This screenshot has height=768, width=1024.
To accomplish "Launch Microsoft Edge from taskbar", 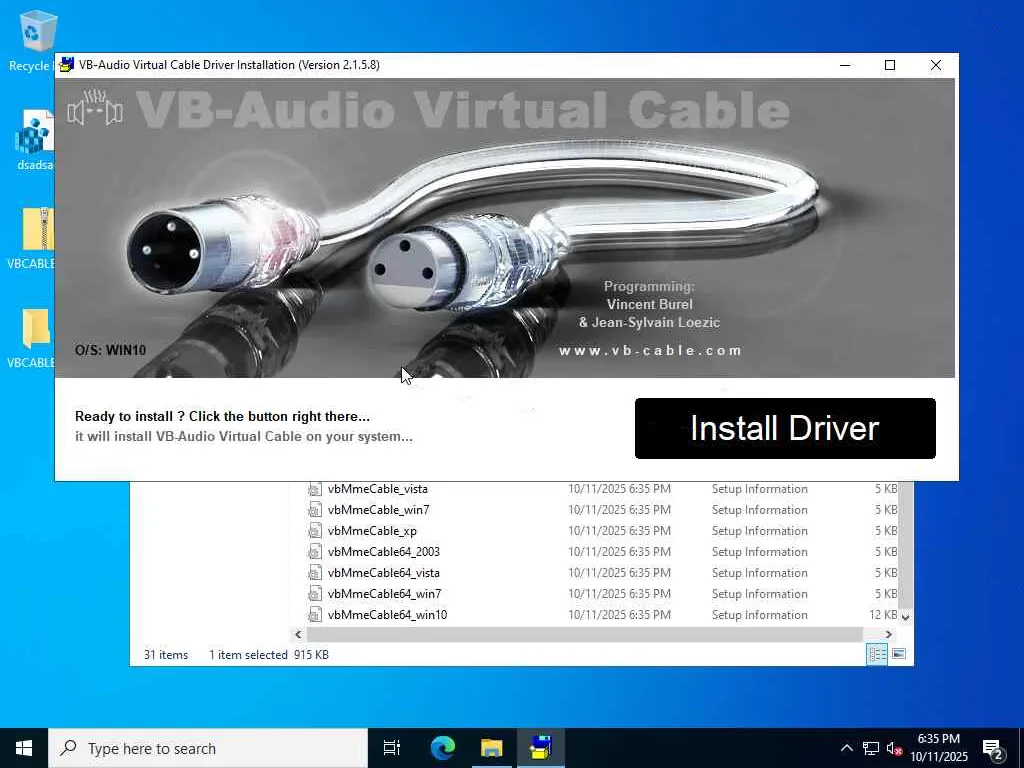I will click(442, 748).
